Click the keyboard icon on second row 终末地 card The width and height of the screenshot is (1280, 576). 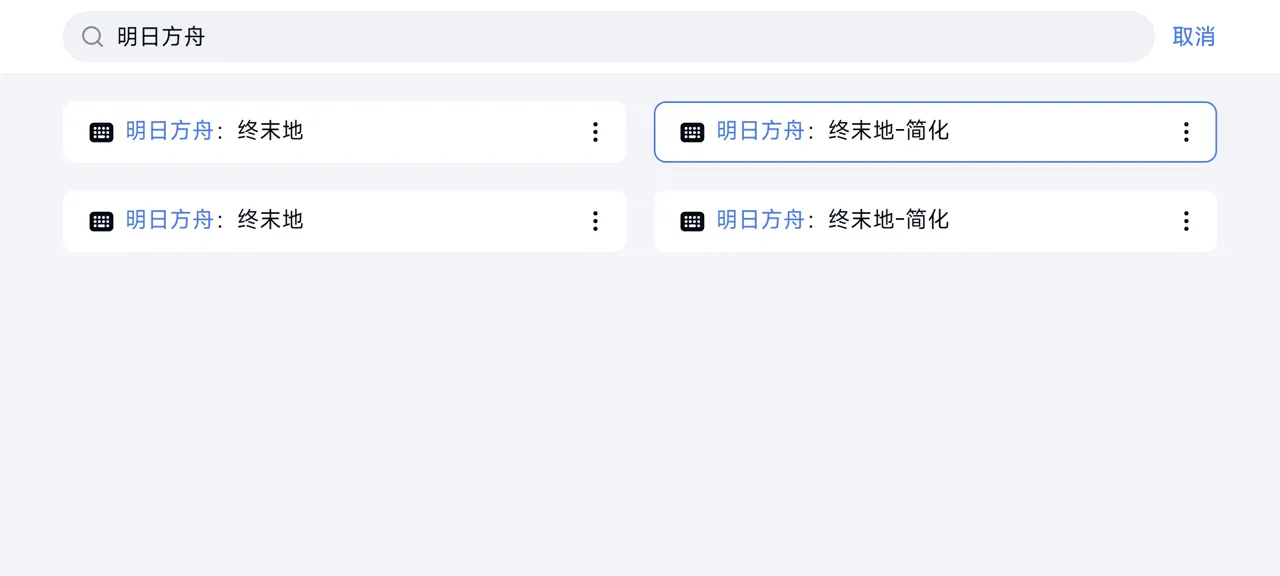click(101, 220)
